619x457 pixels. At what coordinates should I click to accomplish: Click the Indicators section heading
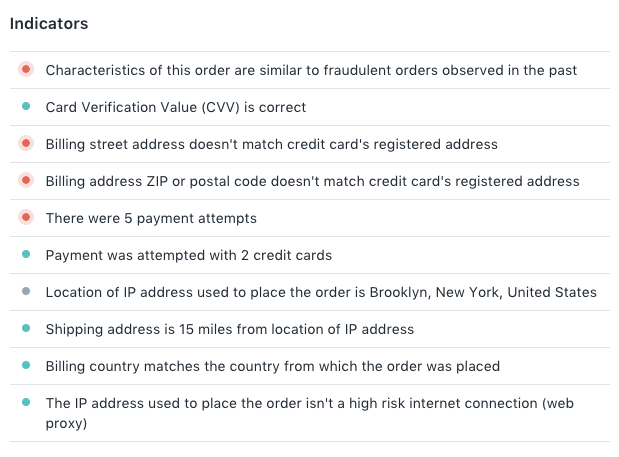pyautogui.click(x=49, y=23)
